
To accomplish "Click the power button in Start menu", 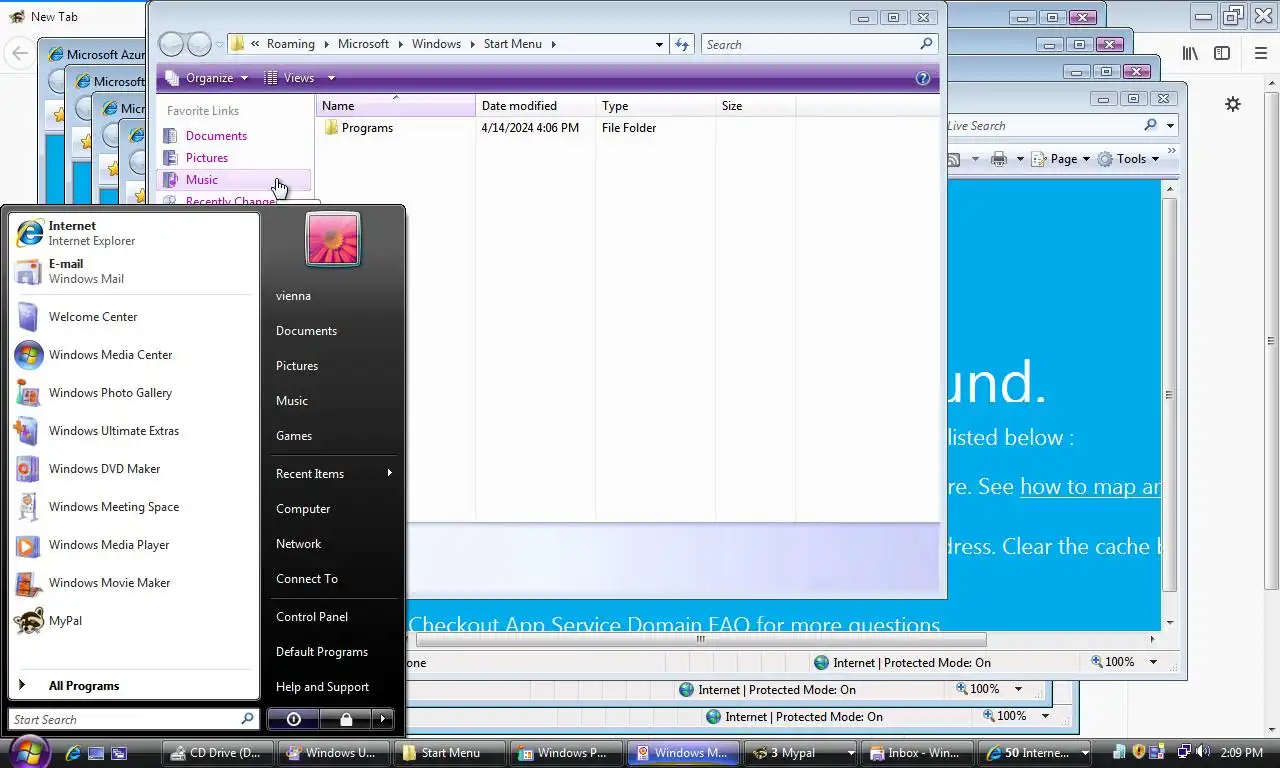I will click(293, 719).
